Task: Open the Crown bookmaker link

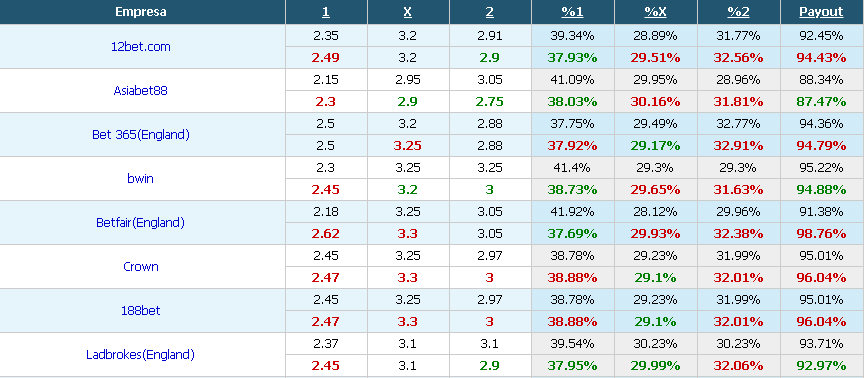Action: pos(141,267)
